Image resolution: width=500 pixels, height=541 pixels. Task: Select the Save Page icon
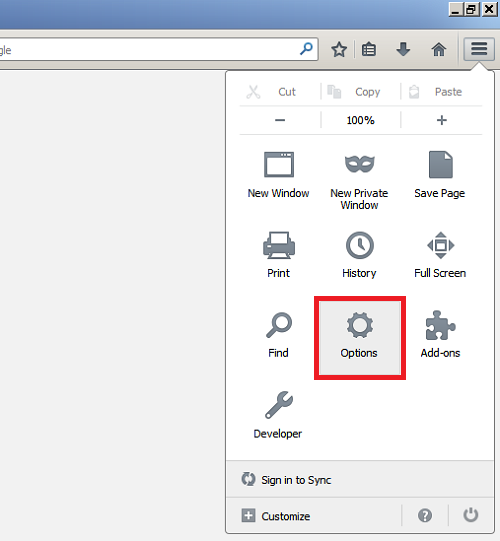441,165
